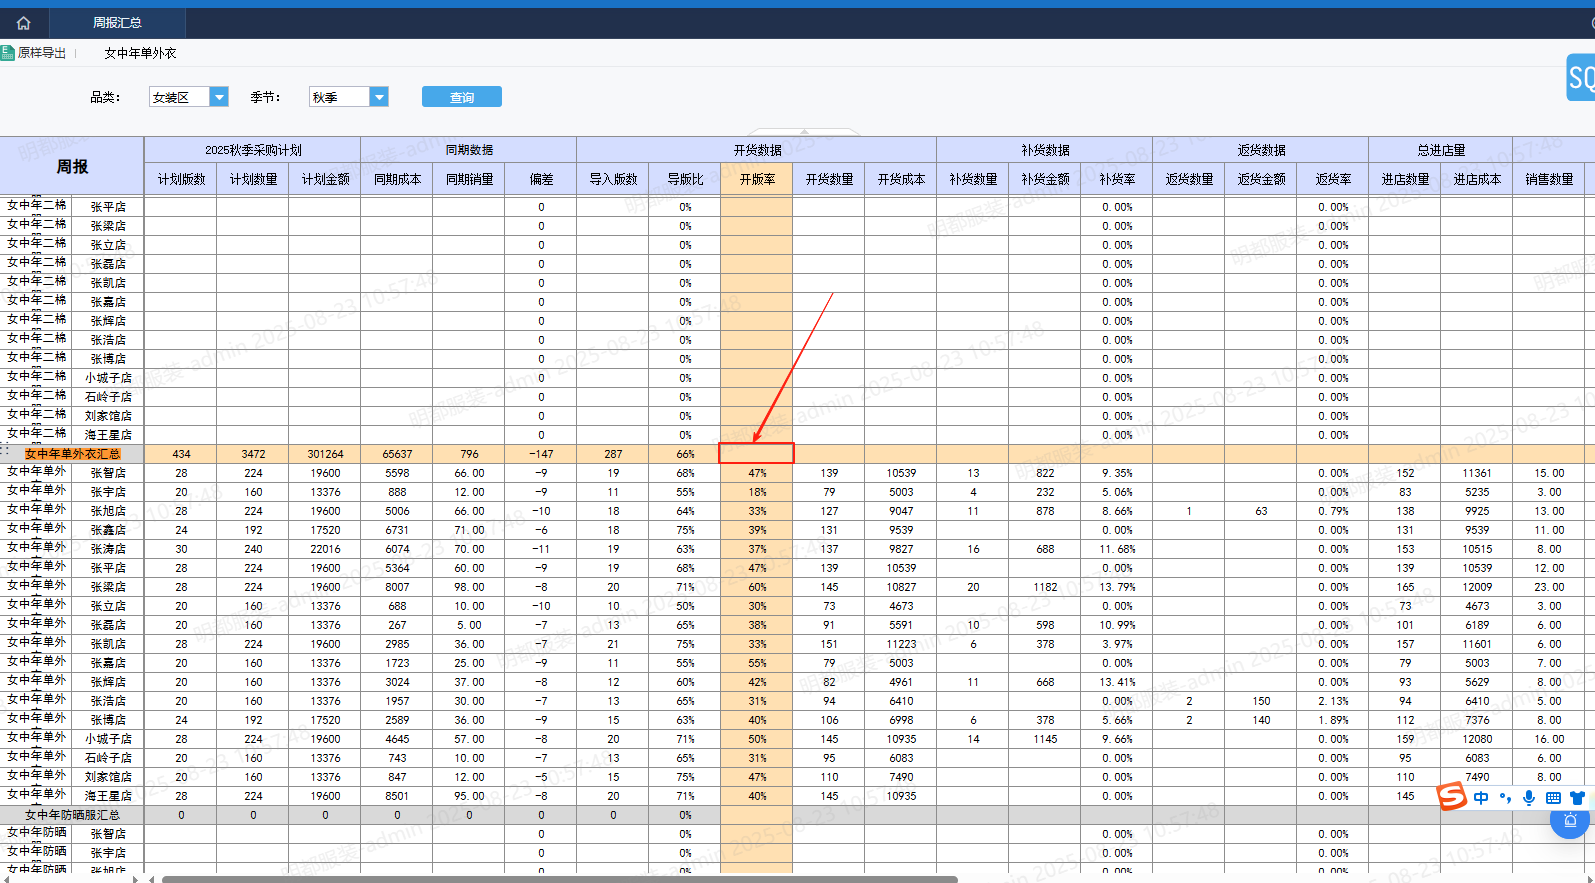Viewport: 1595px width, 883px height.
Task: Click the 301264 plan amount cell
Action: 325,454
